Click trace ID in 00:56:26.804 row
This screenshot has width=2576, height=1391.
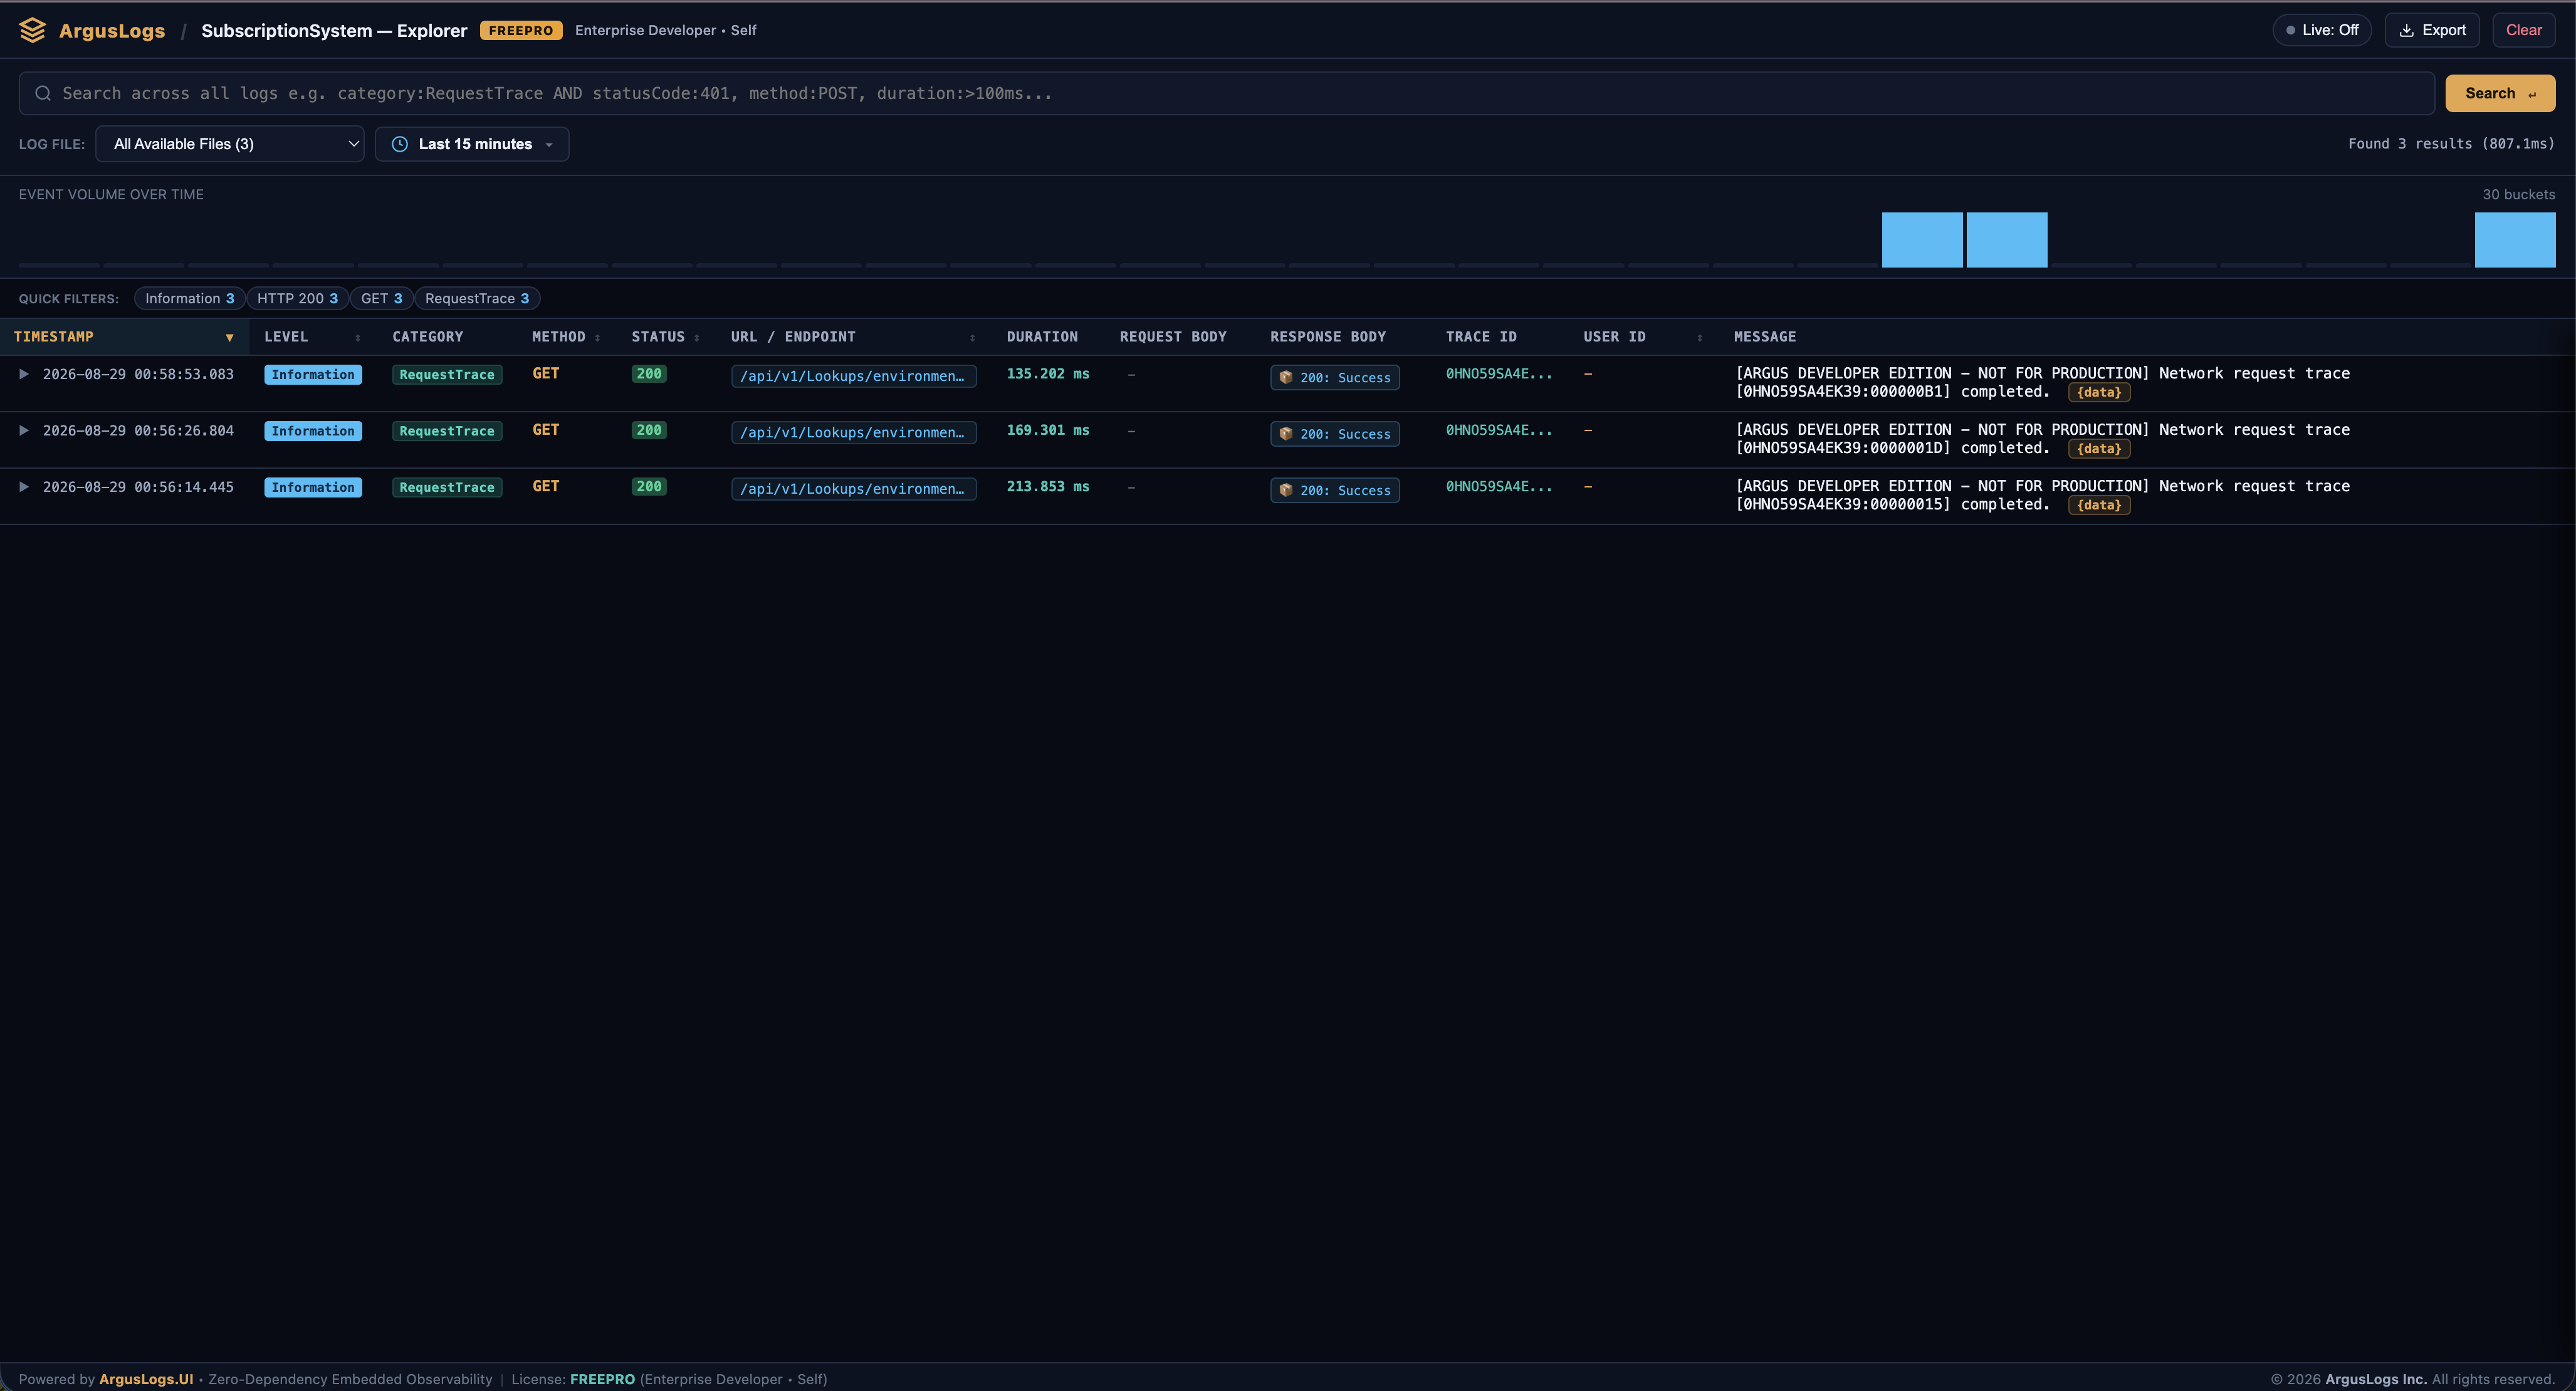[x=1499, y=430]
